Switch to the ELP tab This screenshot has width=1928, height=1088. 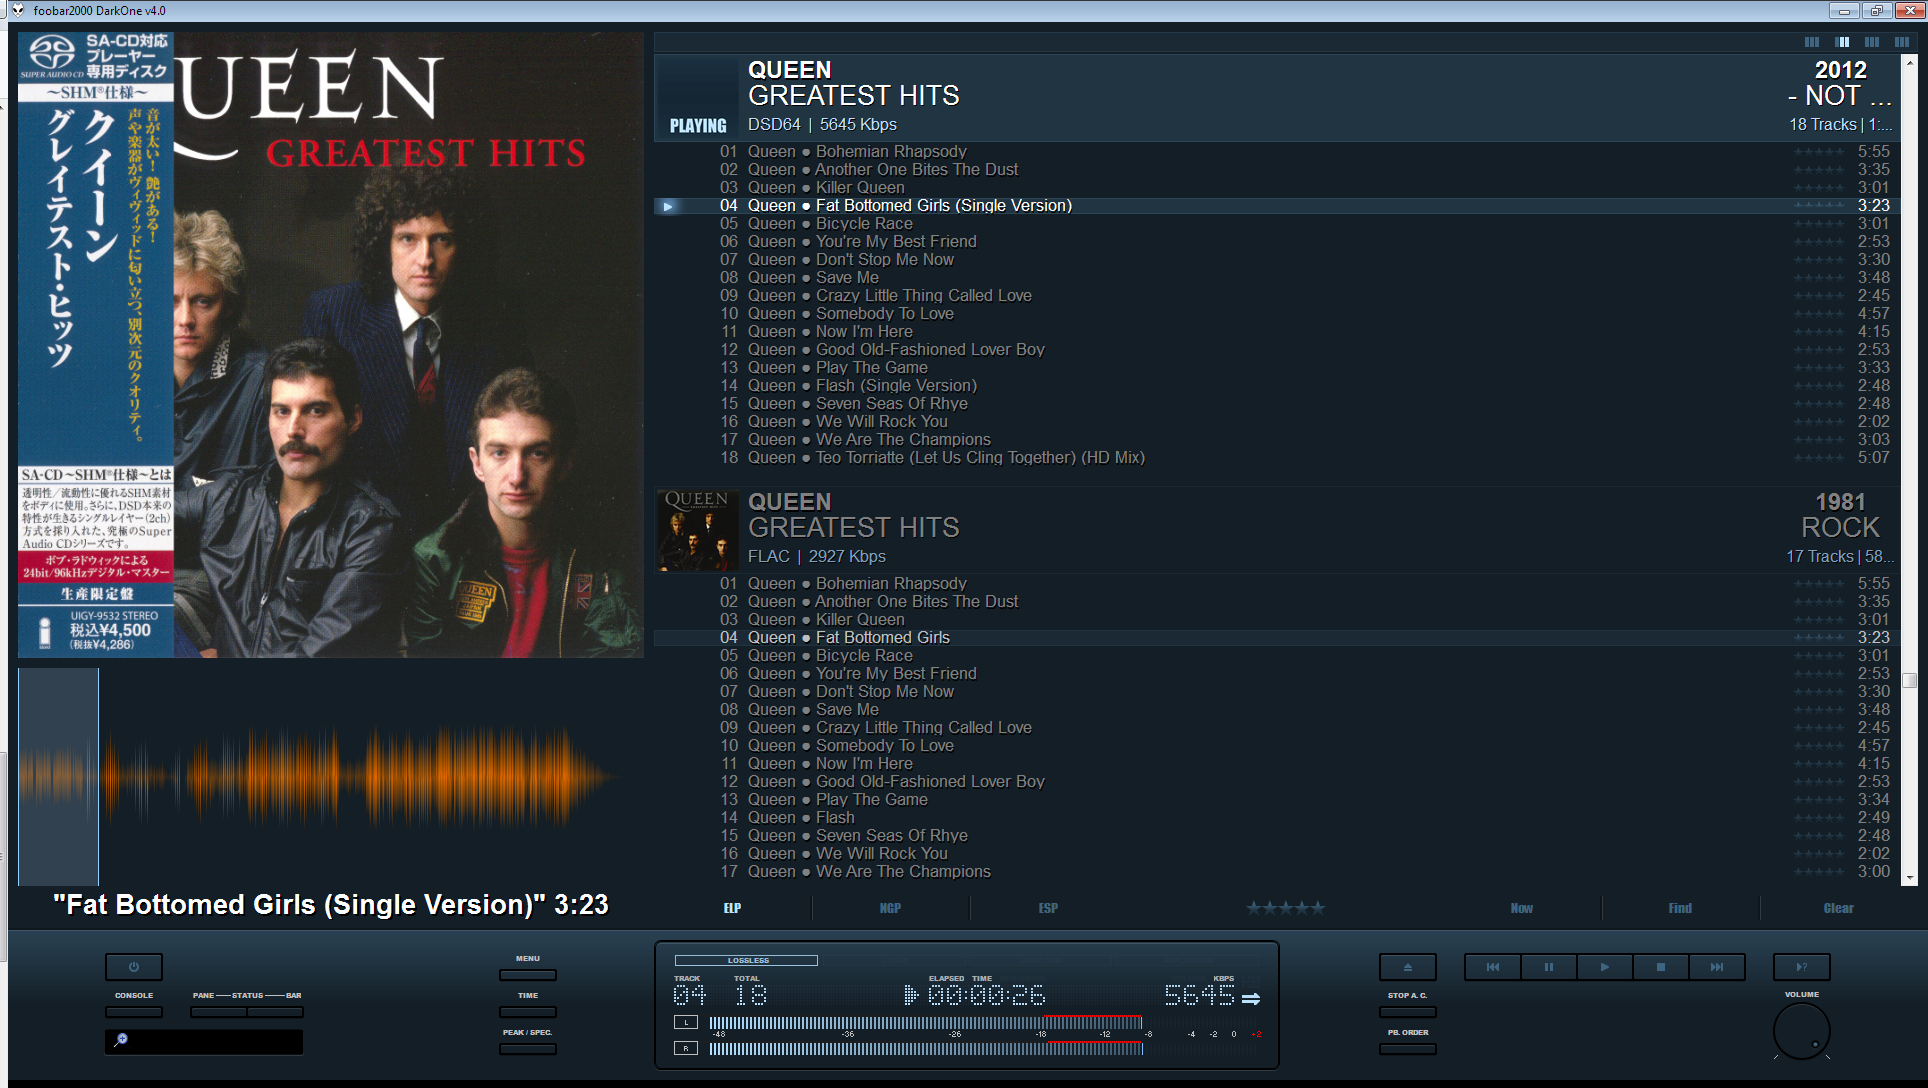point(733,908)
